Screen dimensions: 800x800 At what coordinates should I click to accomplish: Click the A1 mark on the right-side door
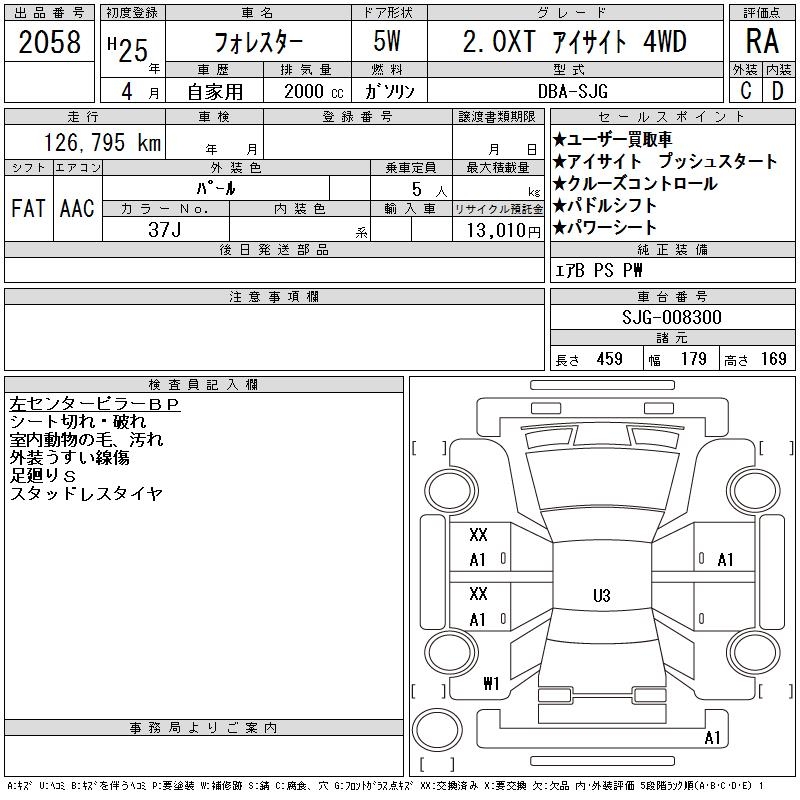(x=726, y=560)
